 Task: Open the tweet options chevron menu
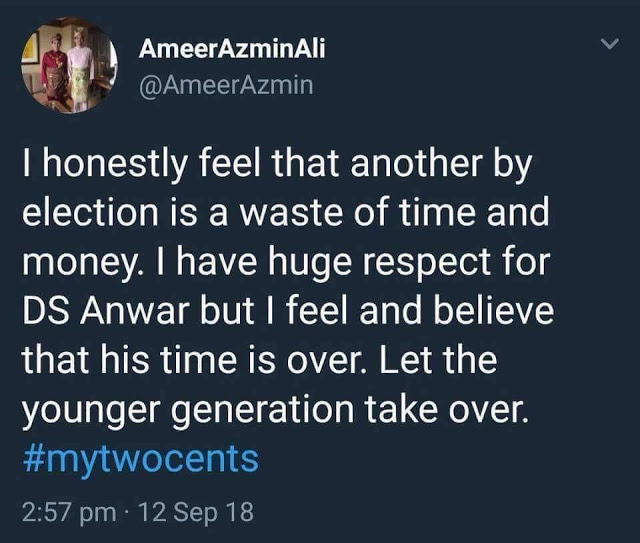click(607, 46)
